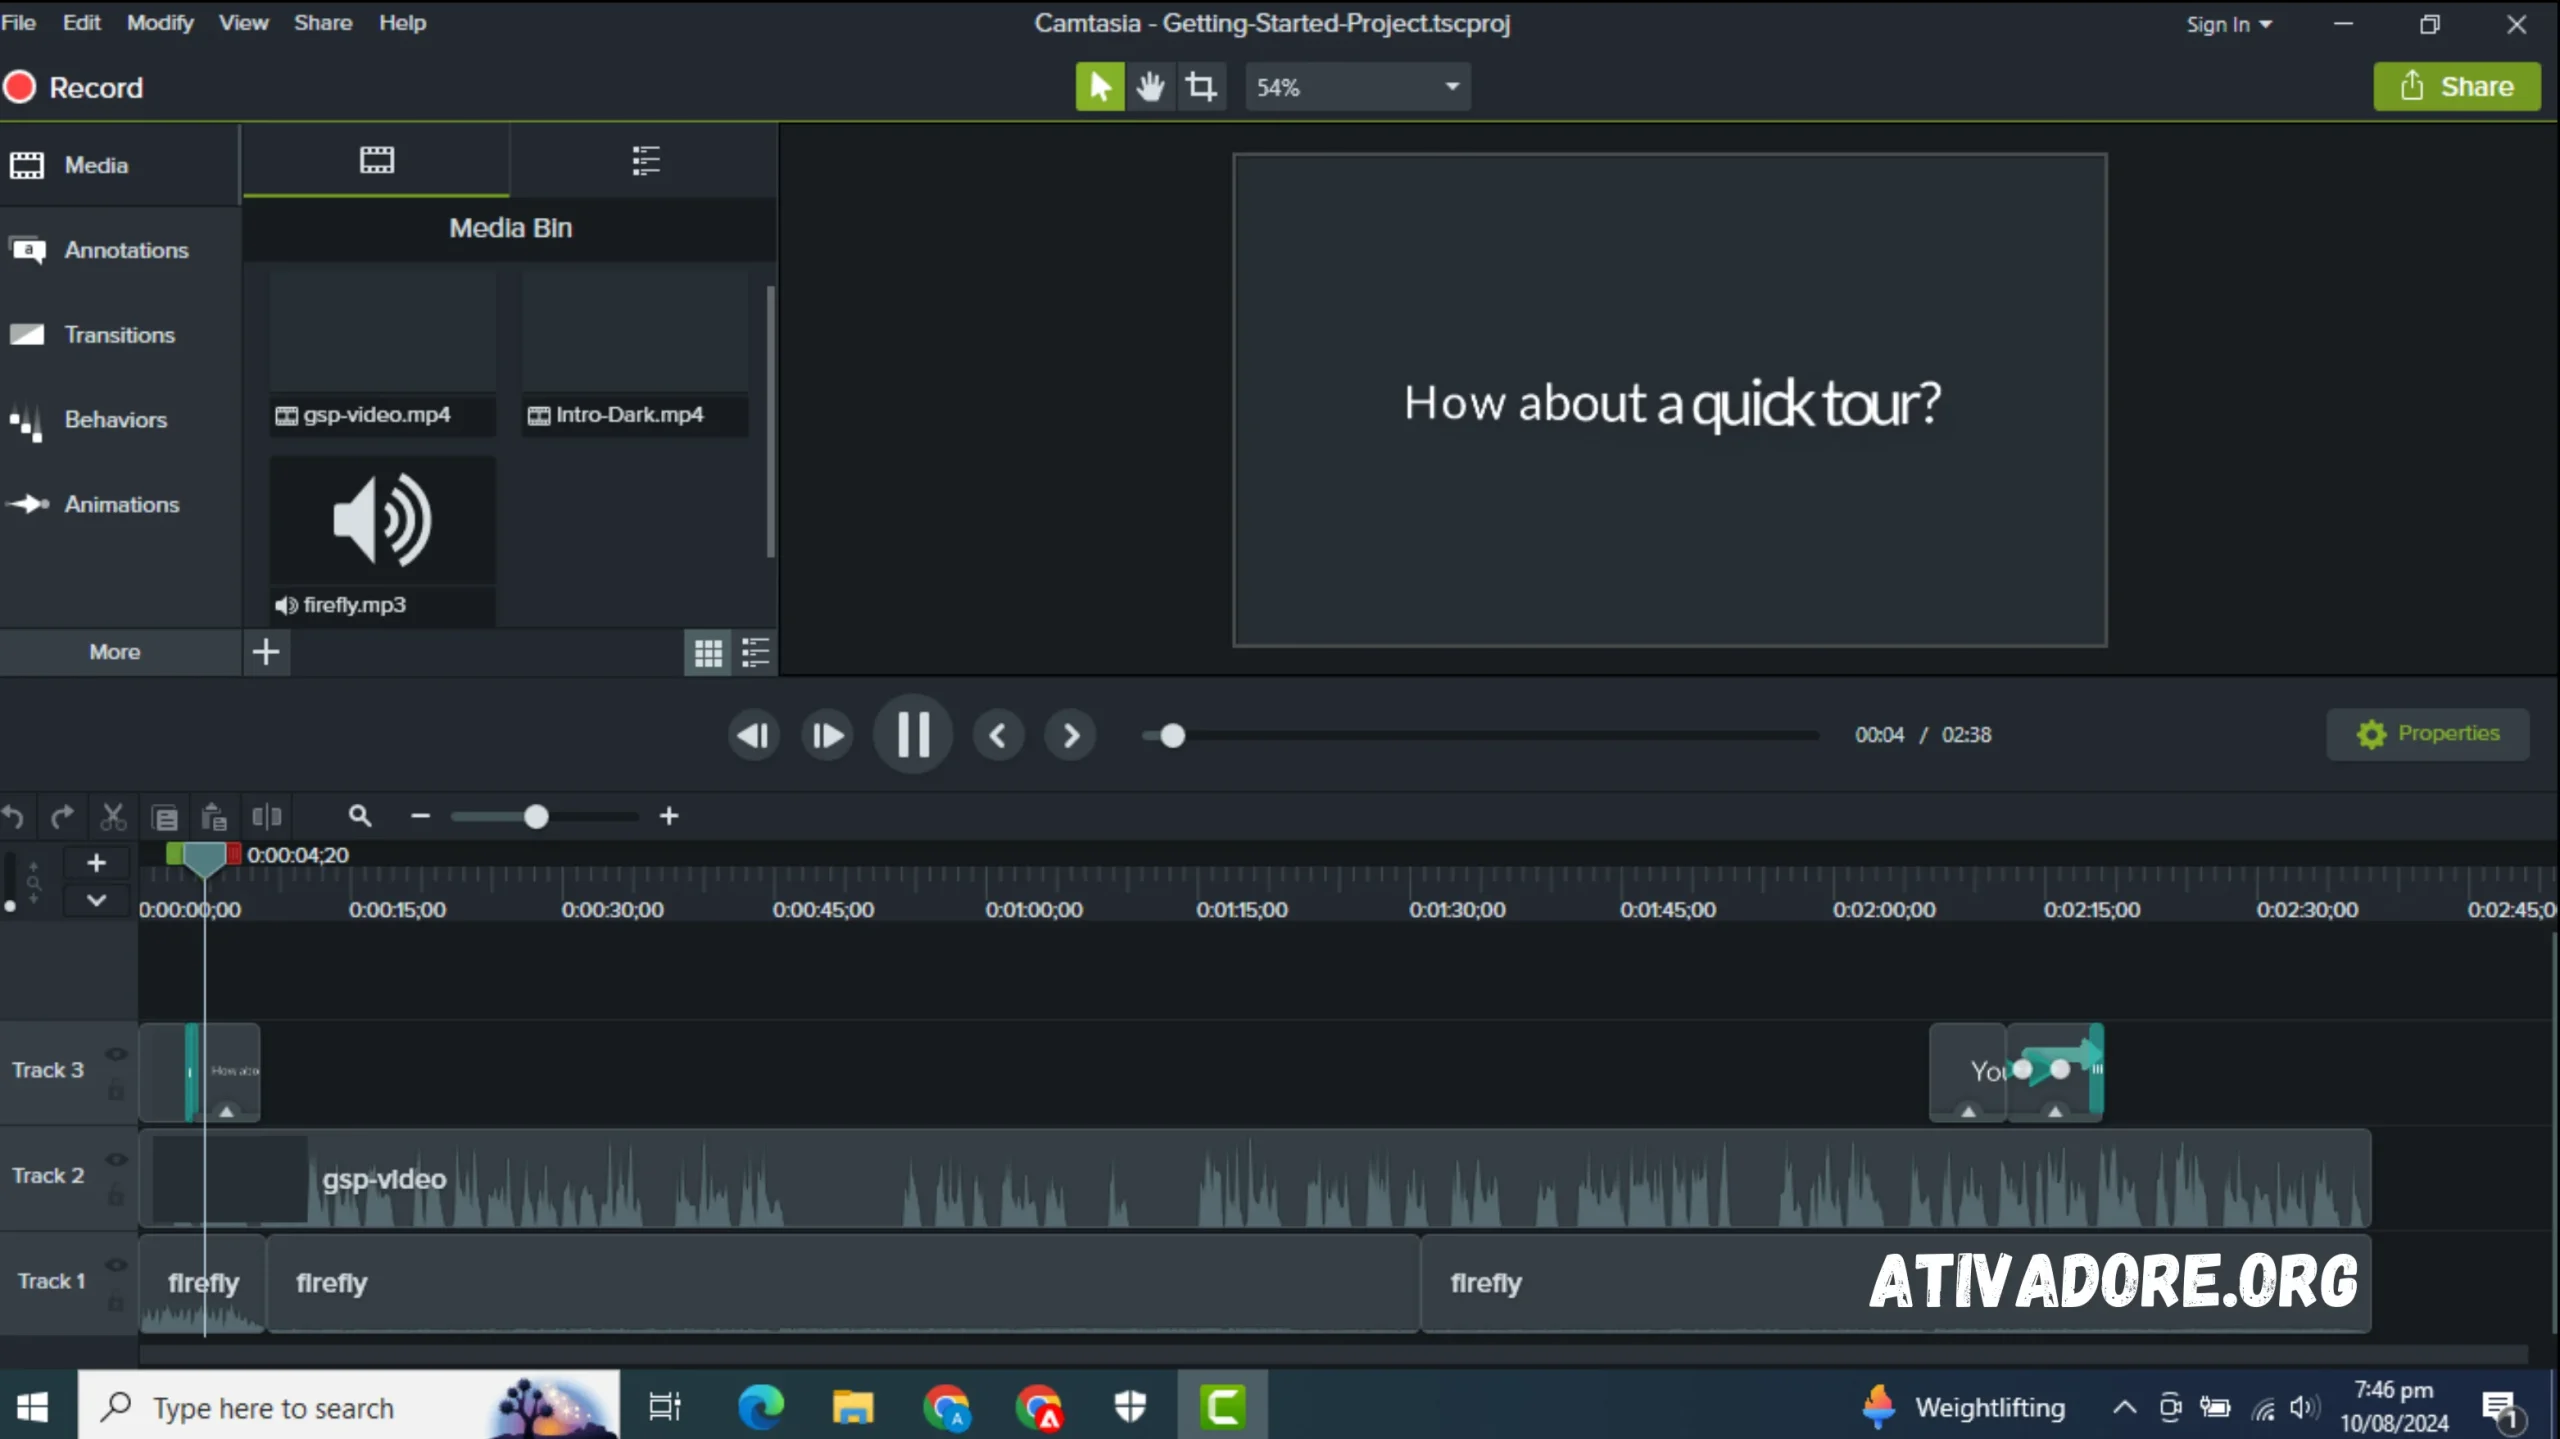Open the Animations panel

120,505
